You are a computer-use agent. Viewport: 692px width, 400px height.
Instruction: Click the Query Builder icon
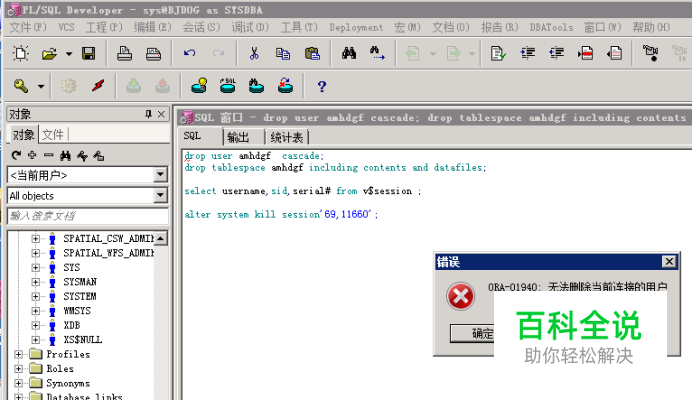[199, 86]
